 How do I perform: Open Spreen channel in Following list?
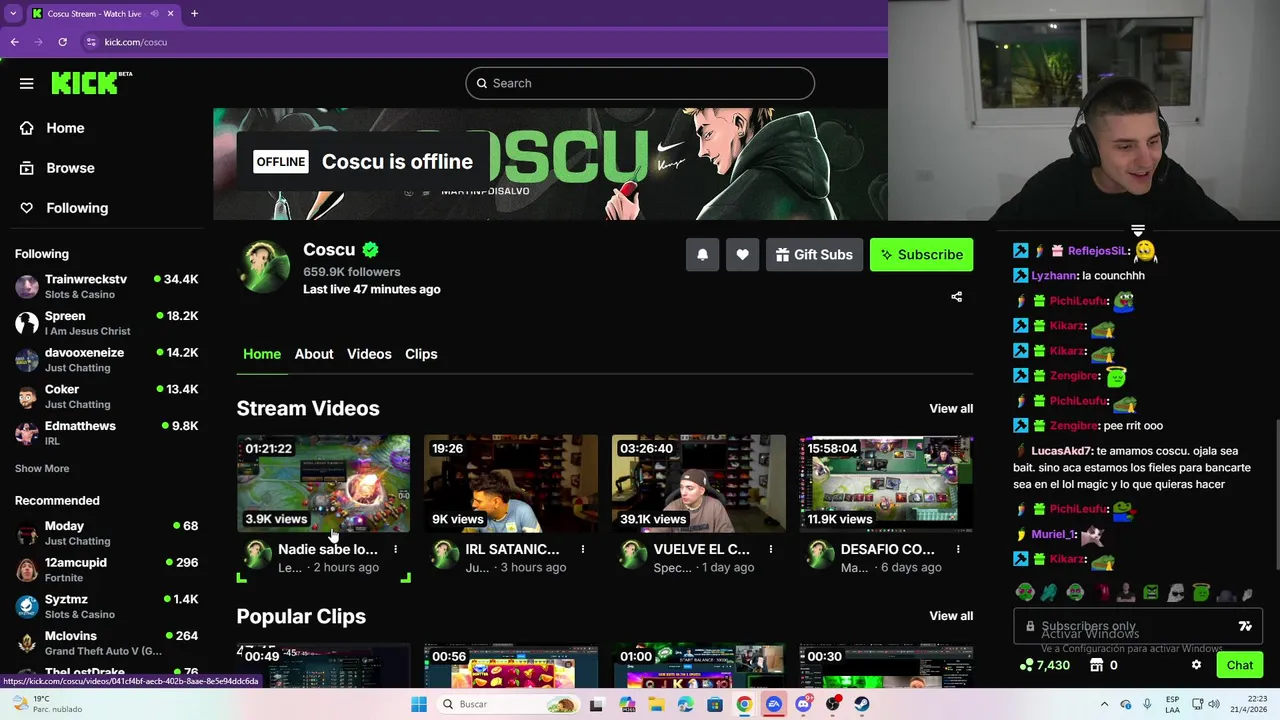coord(106,323)
